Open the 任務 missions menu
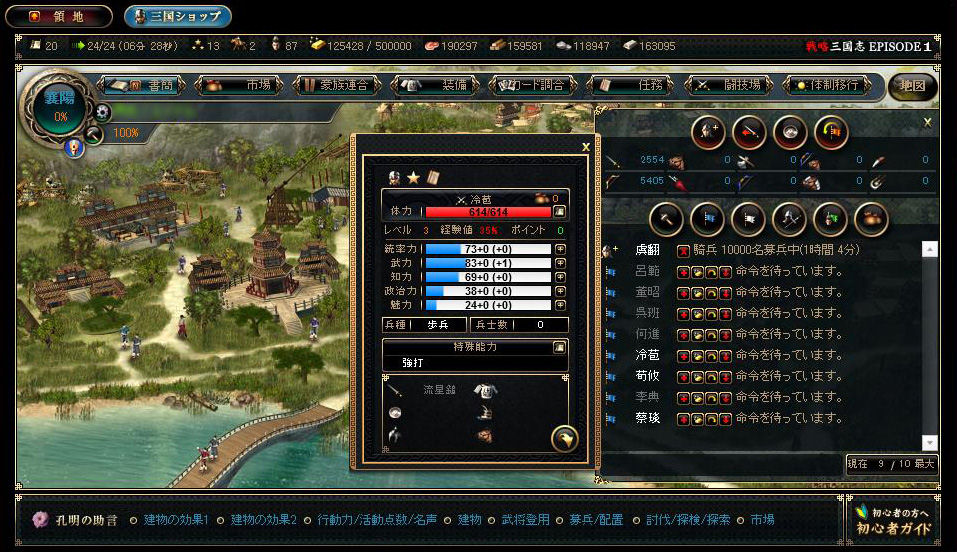Image resolution: width=957 pixels, height=552 pixels. click(631, 85)
